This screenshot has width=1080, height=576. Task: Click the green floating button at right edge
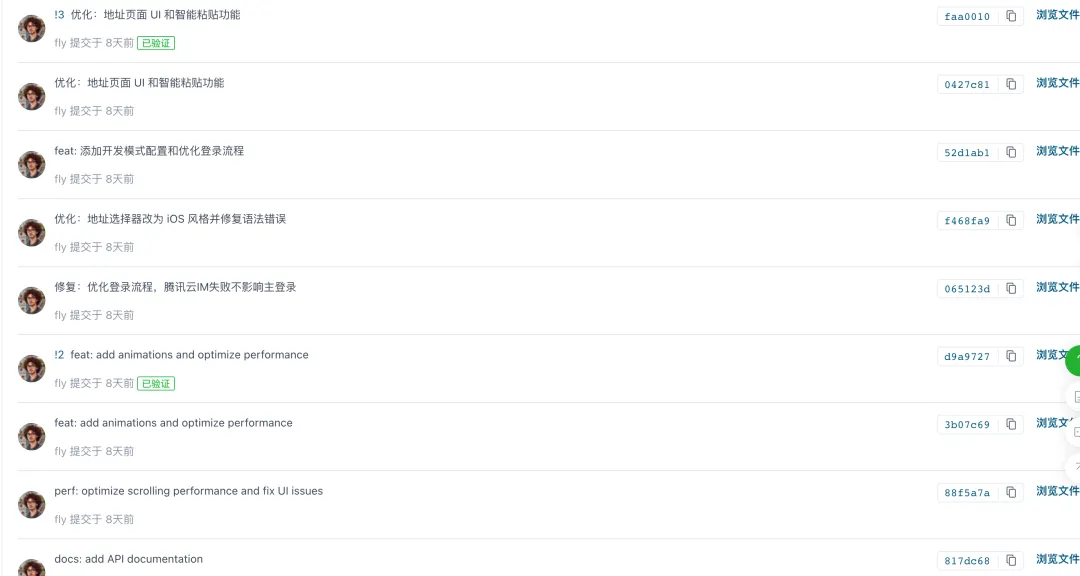pyautogui.click(x=1074, y=360)
